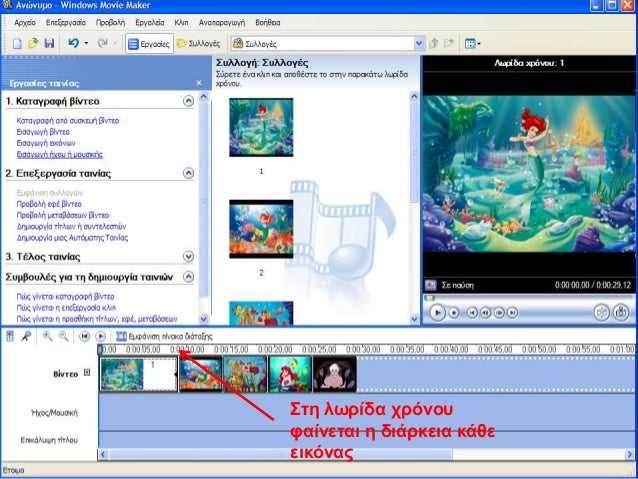Click the Προβολή εφέ βίντεο link
This screenshot has width=638, height=479.
click(x=49, y=204)
